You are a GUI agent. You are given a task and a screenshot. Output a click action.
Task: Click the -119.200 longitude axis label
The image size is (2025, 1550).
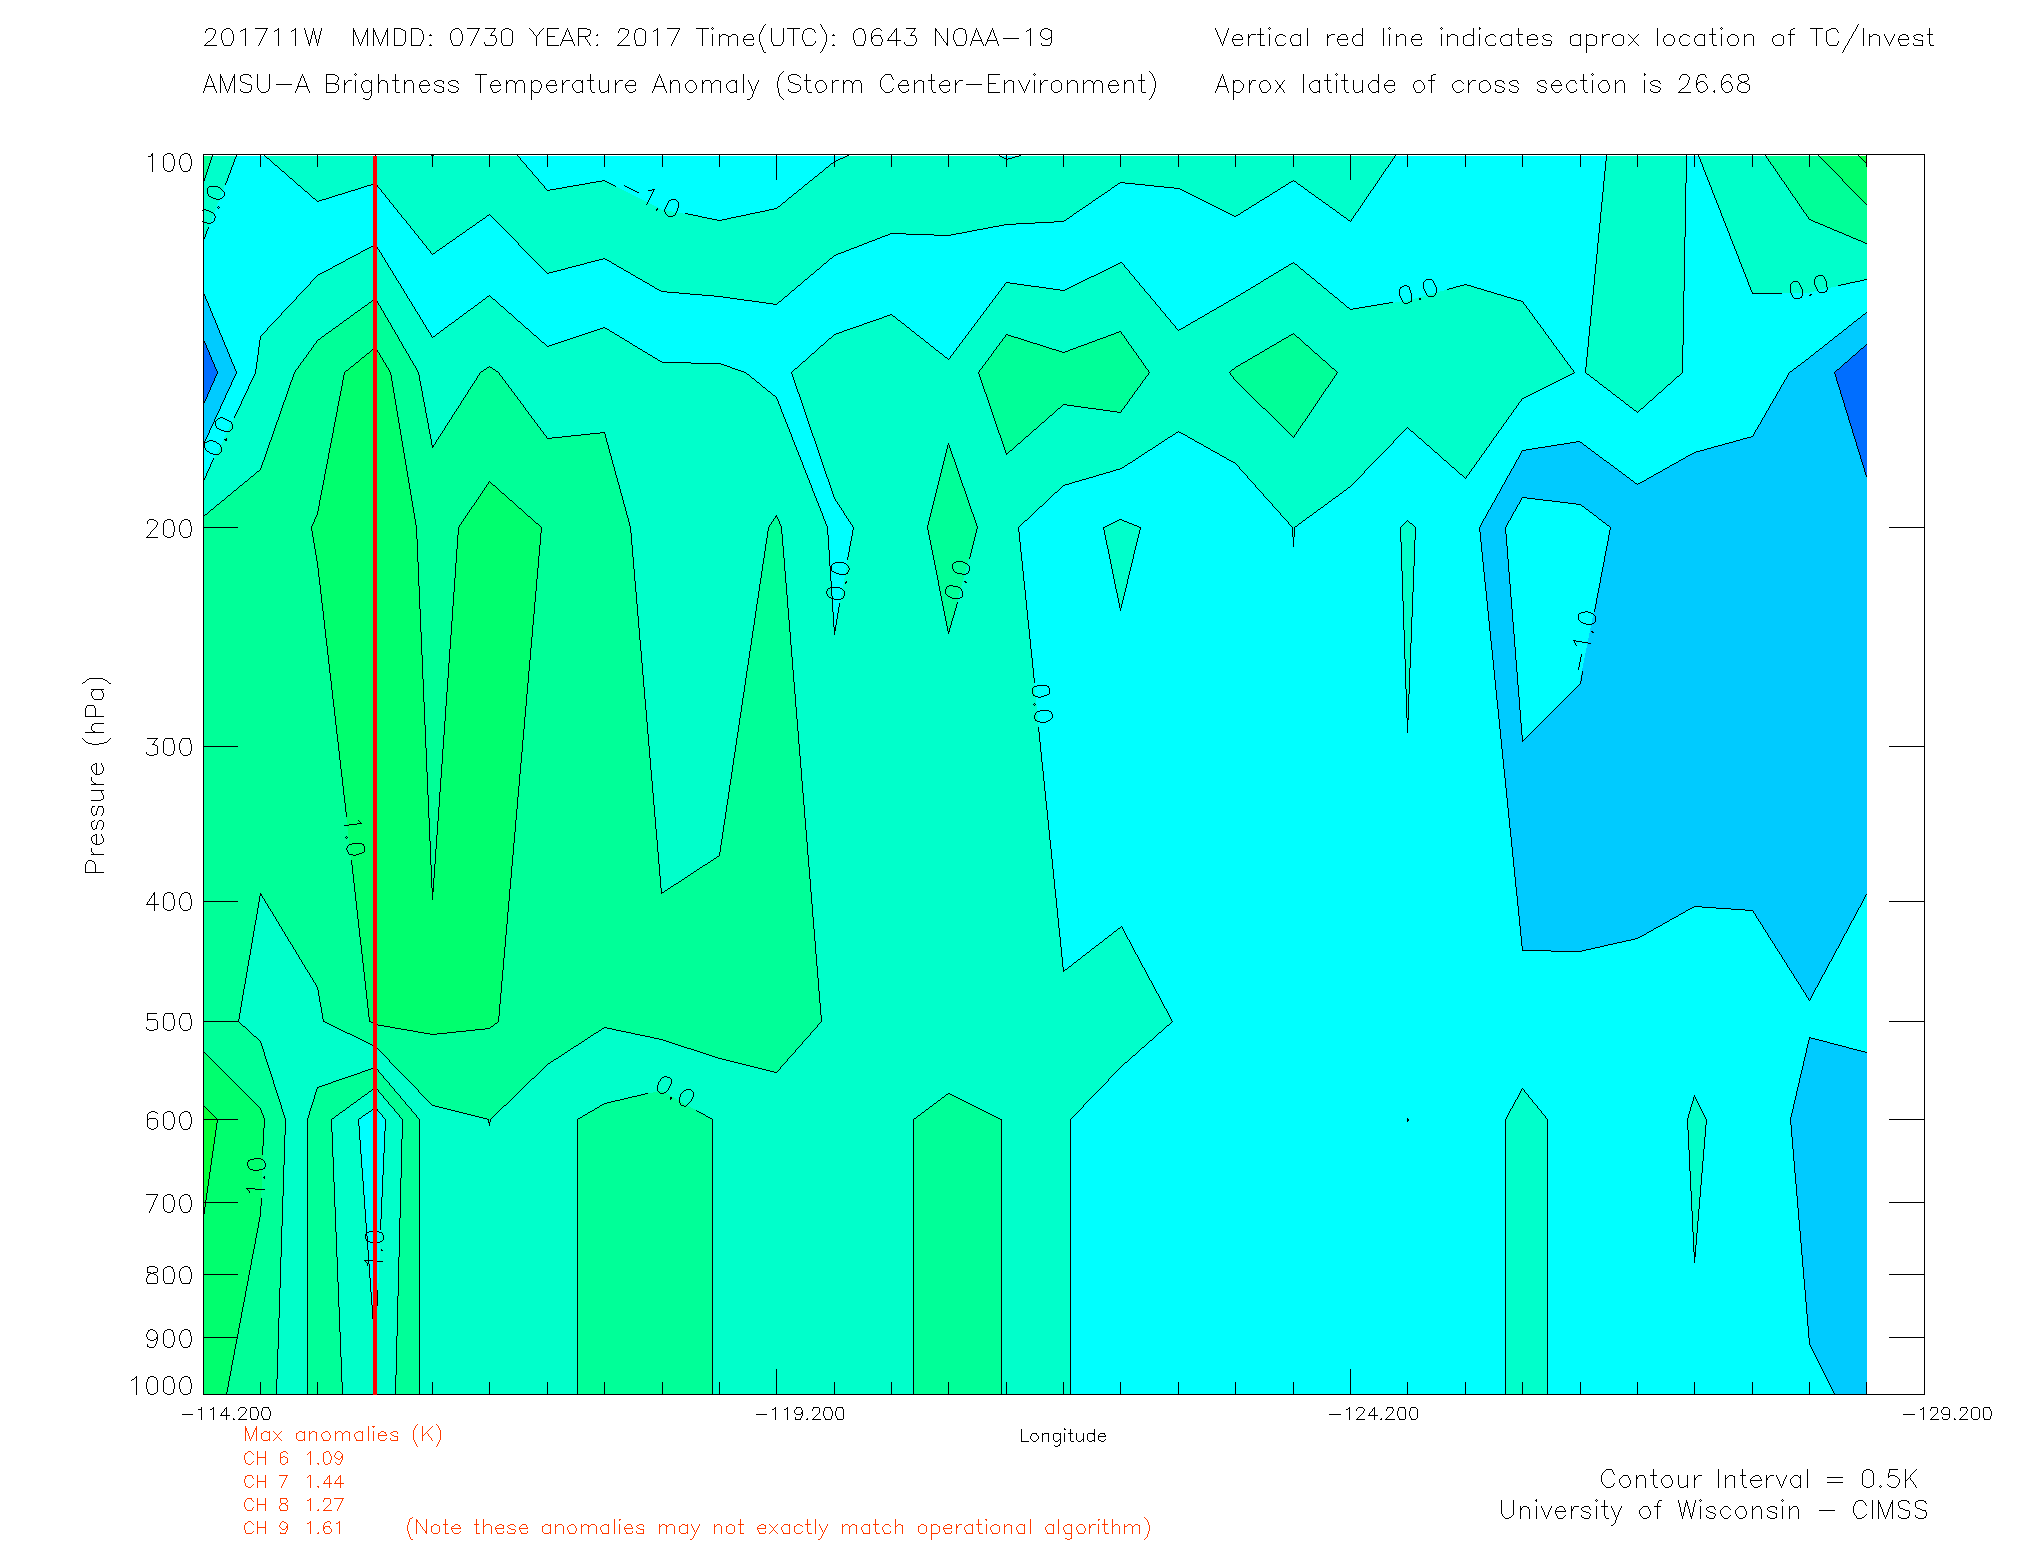(800, 1414)
